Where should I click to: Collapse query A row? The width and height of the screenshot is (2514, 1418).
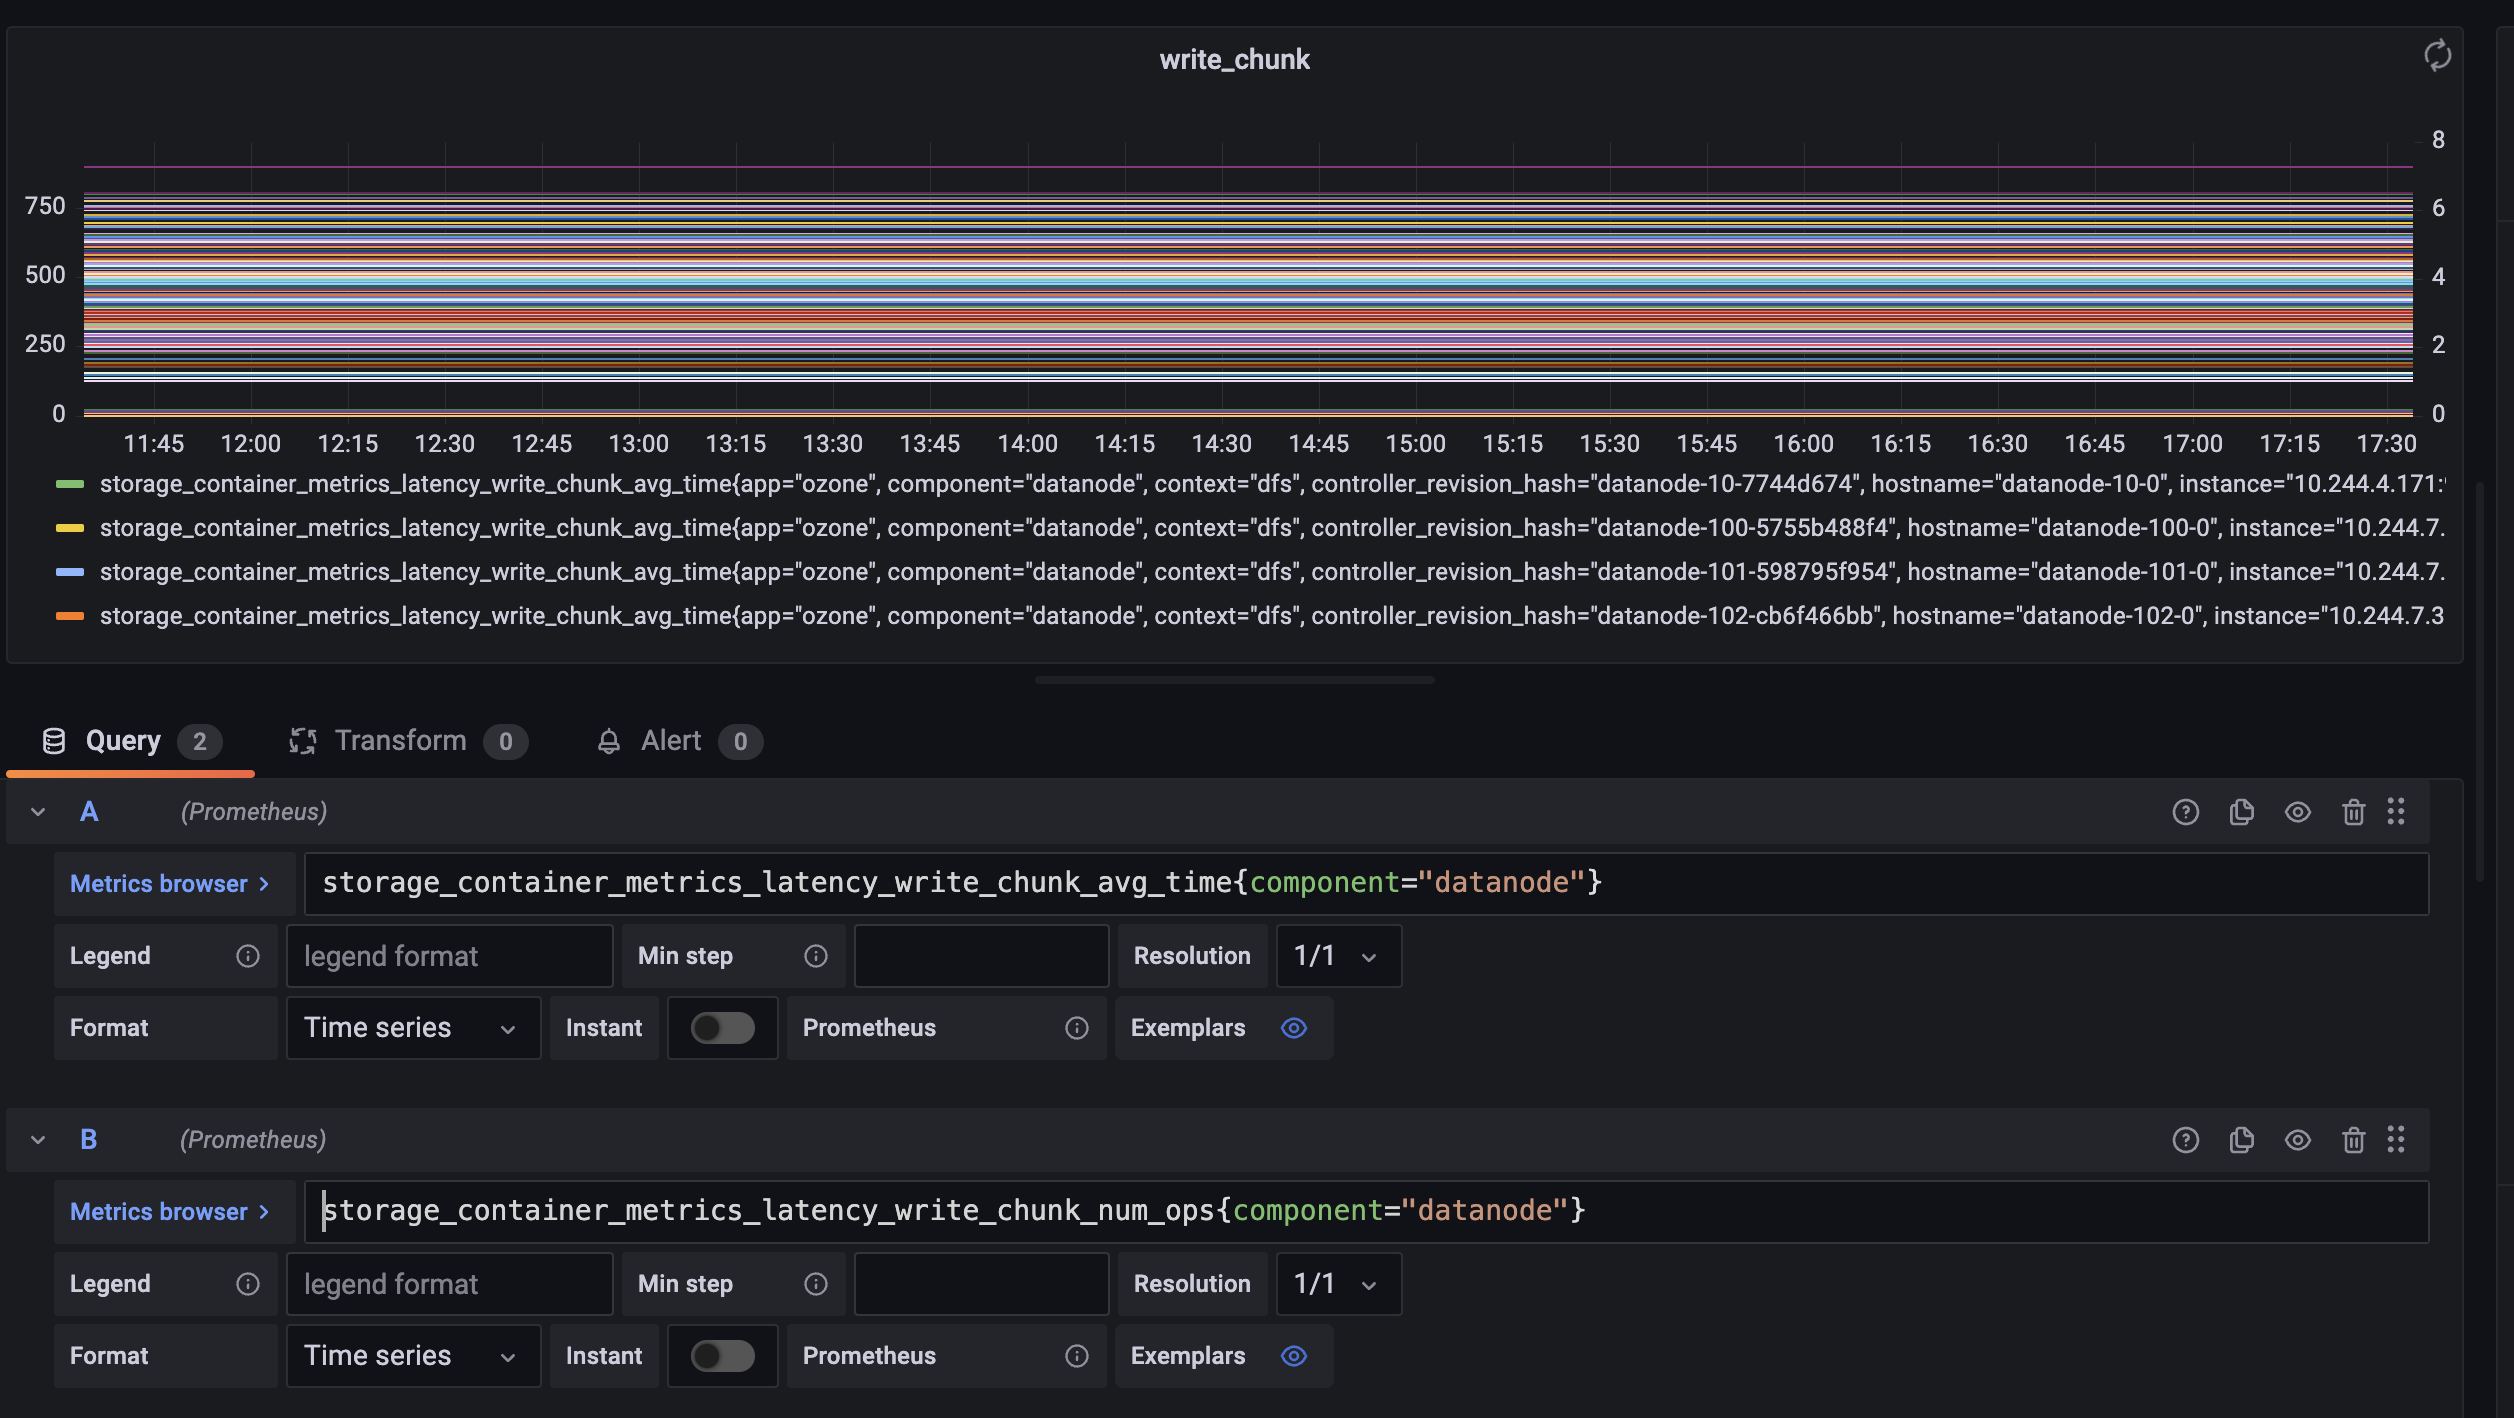coord(38,812)
